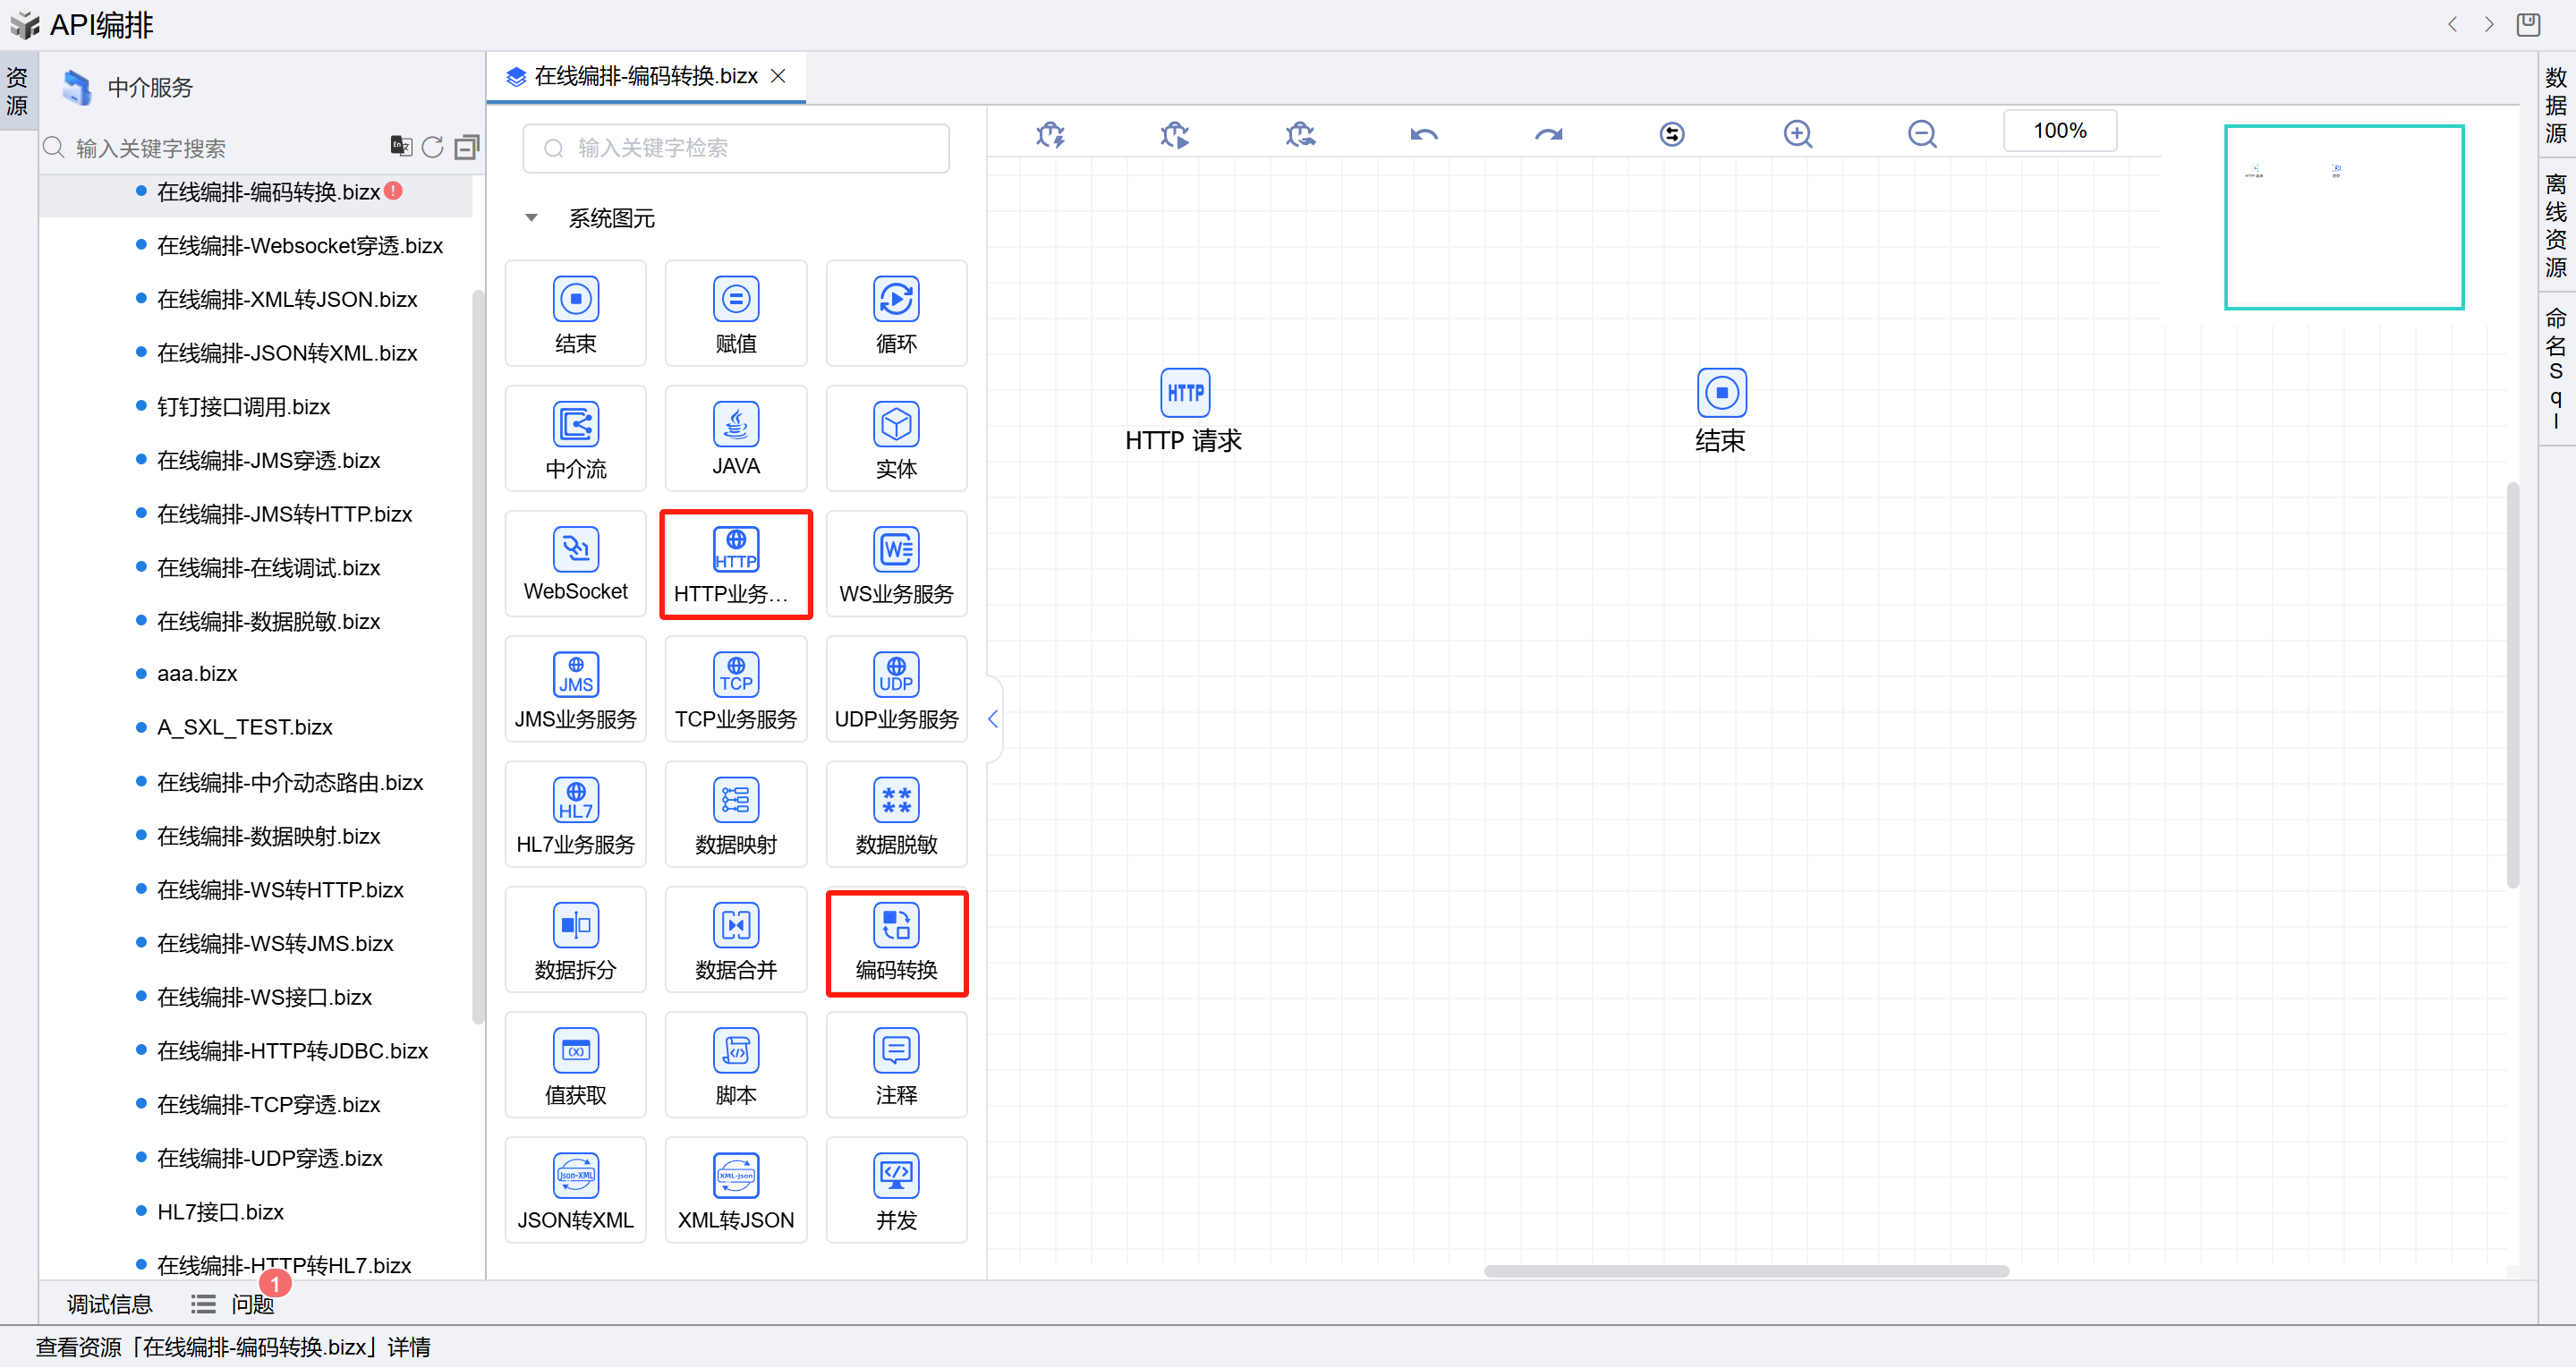Open the 100% zoom level box
This screenshot has height=1368, width=2576.
tap(2058, 131)
